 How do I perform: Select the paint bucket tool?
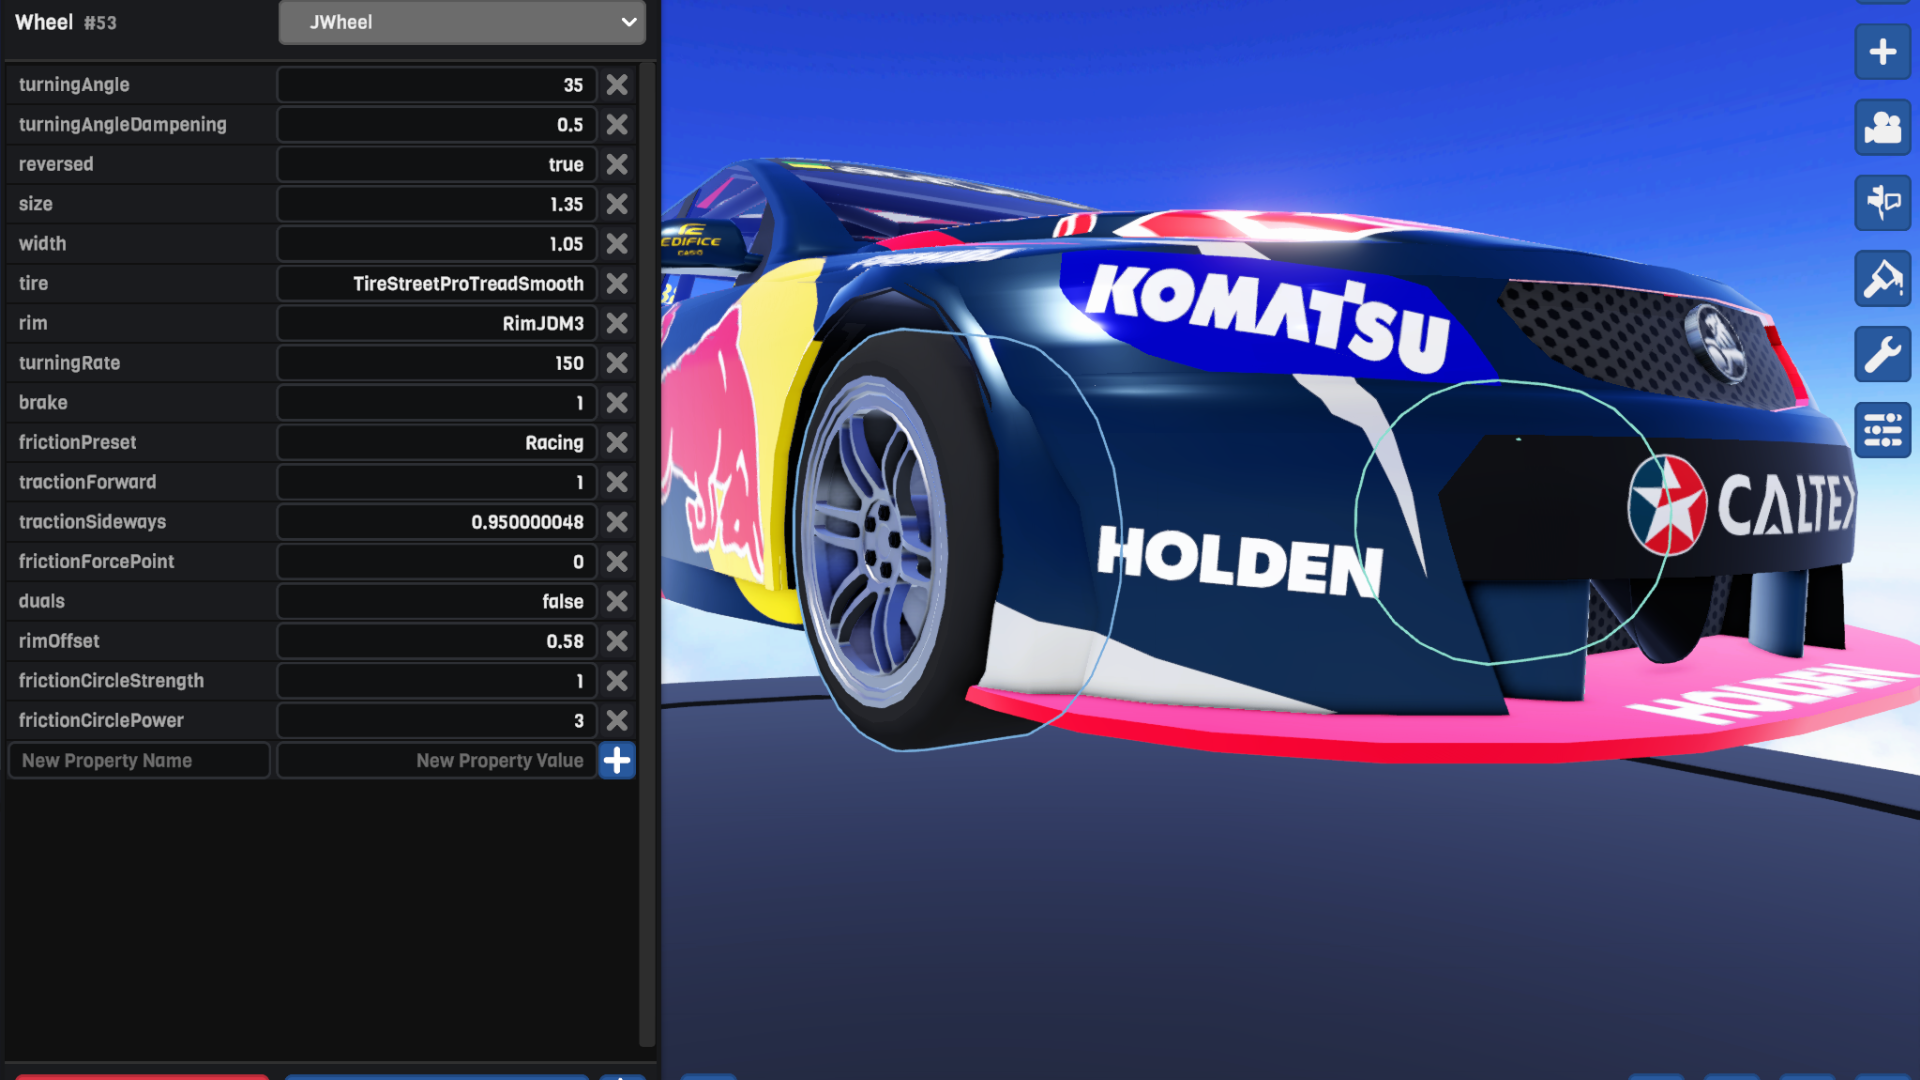point(1883,279)
